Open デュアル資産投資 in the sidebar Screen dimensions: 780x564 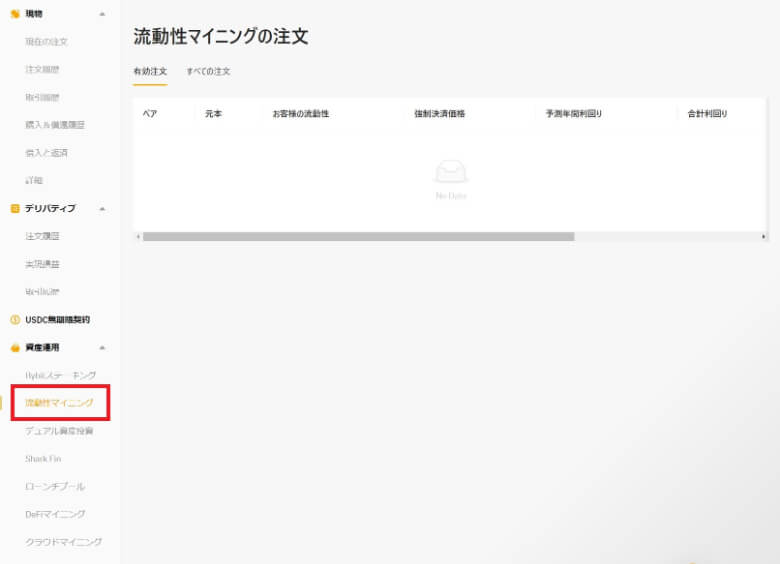click(x=59, y=431)
